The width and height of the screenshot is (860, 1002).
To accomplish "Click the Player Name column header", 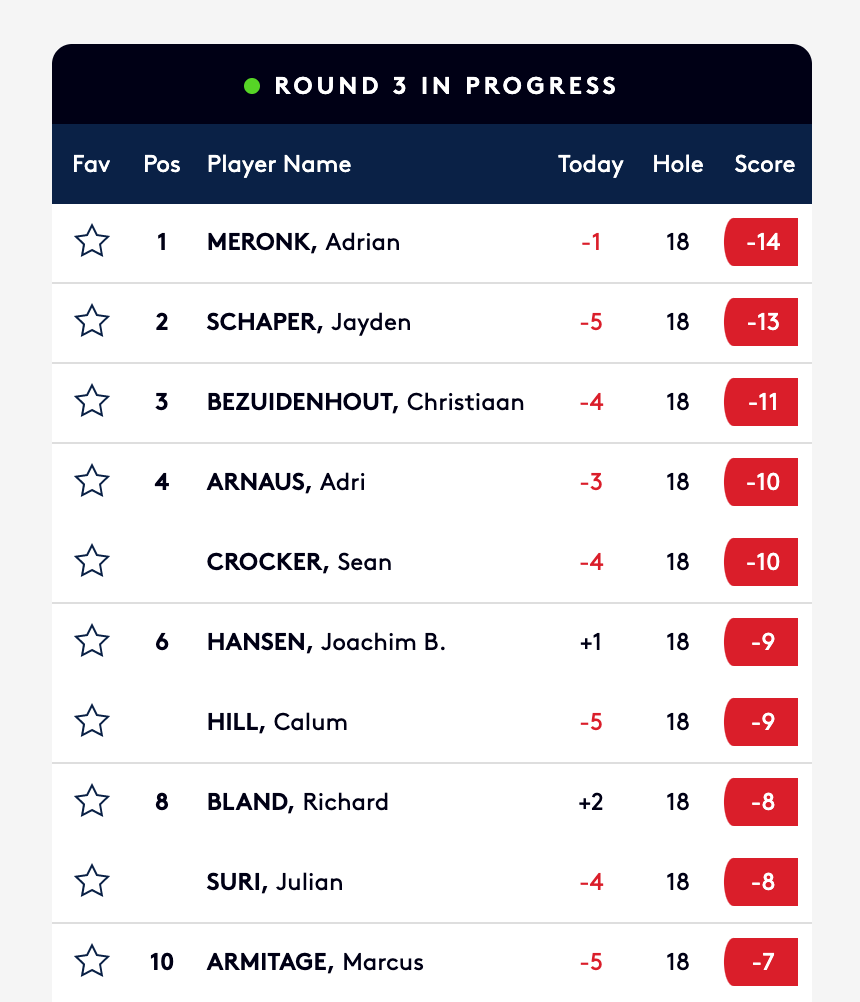I will [x=279, y=165].
